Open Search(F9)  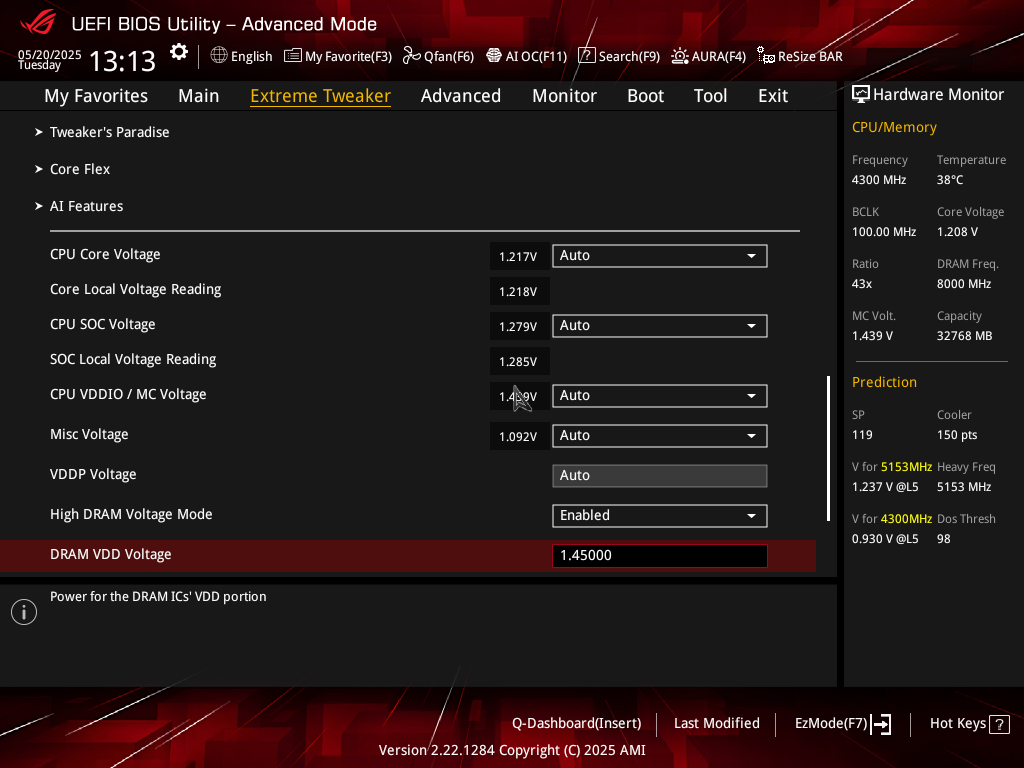tap(619, 56)
